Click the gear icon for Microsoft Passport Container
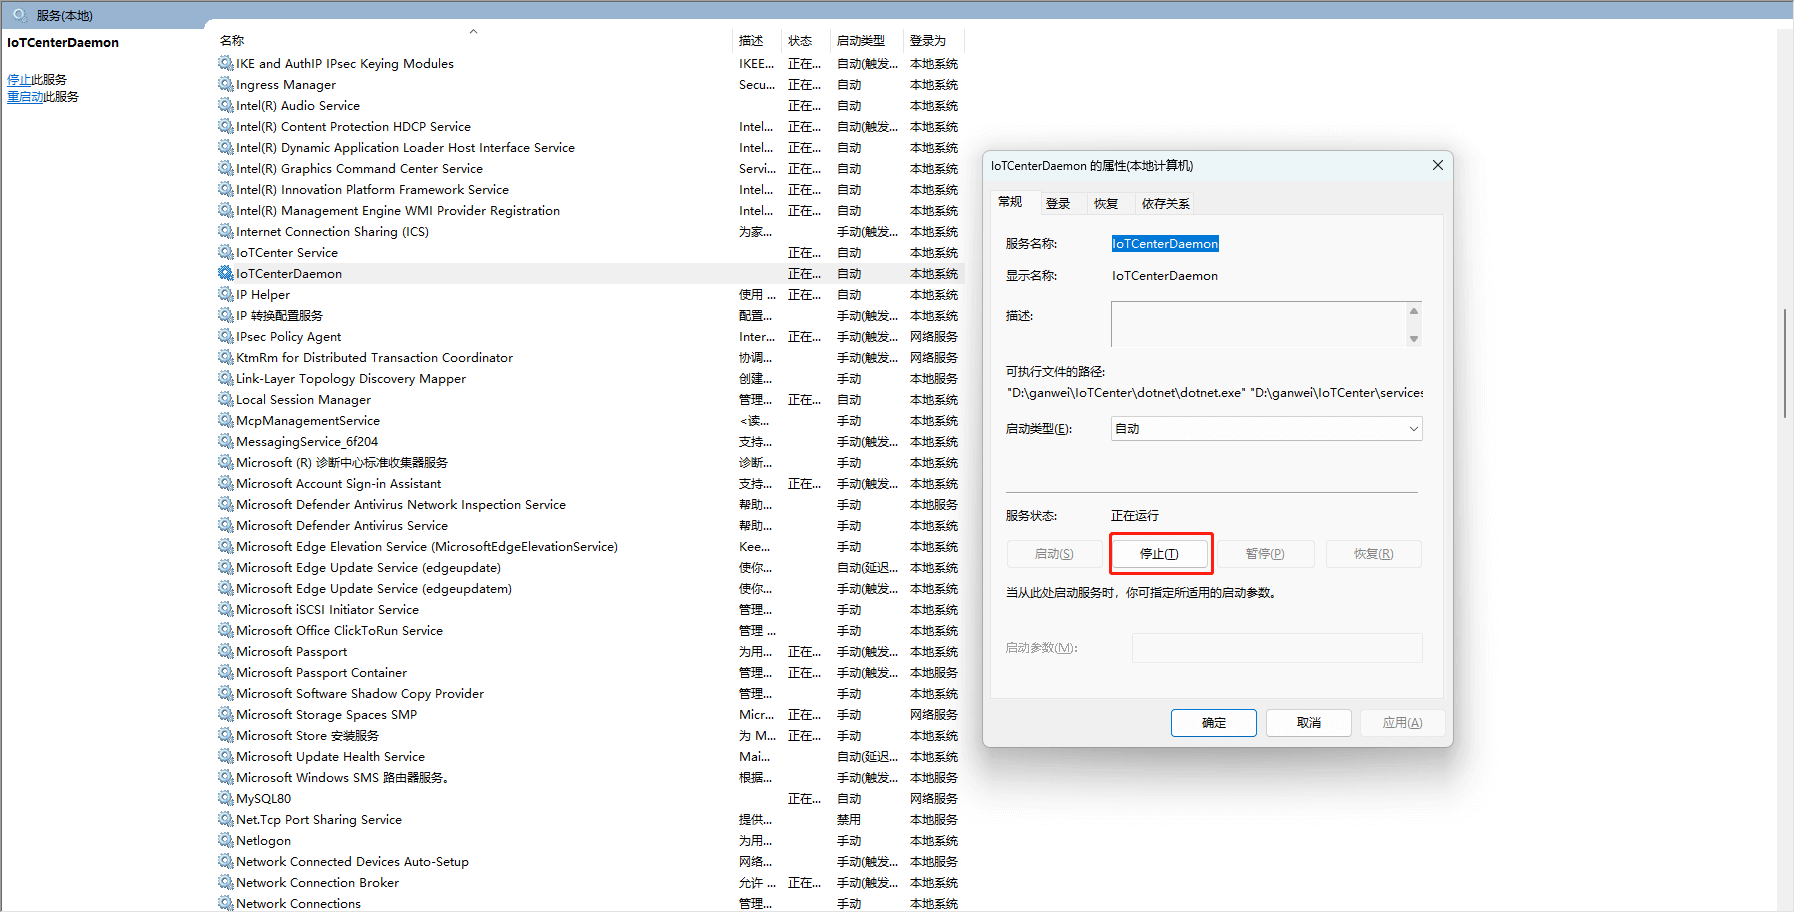 pyautogui.click(x=226, y=672)
